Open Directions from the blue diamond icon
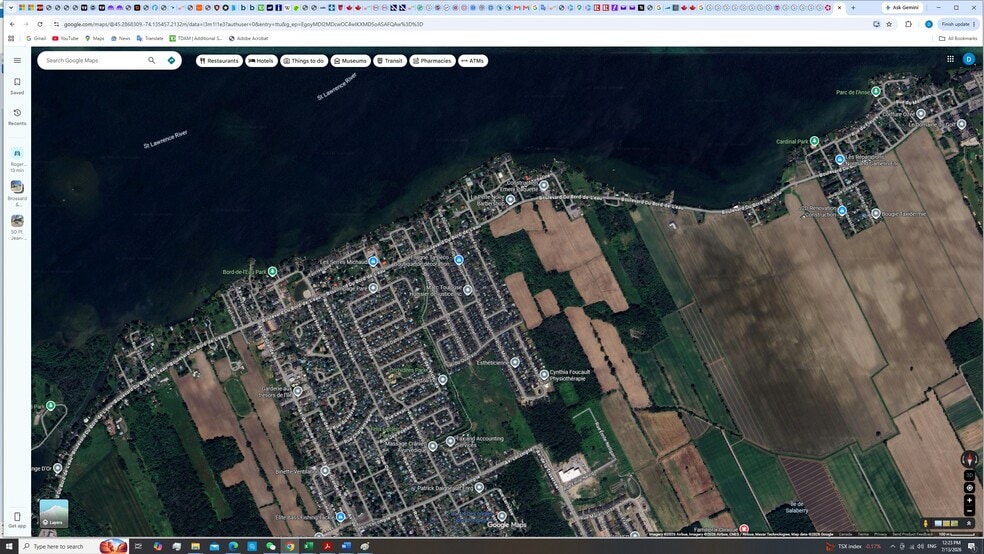 coord(171,60)
